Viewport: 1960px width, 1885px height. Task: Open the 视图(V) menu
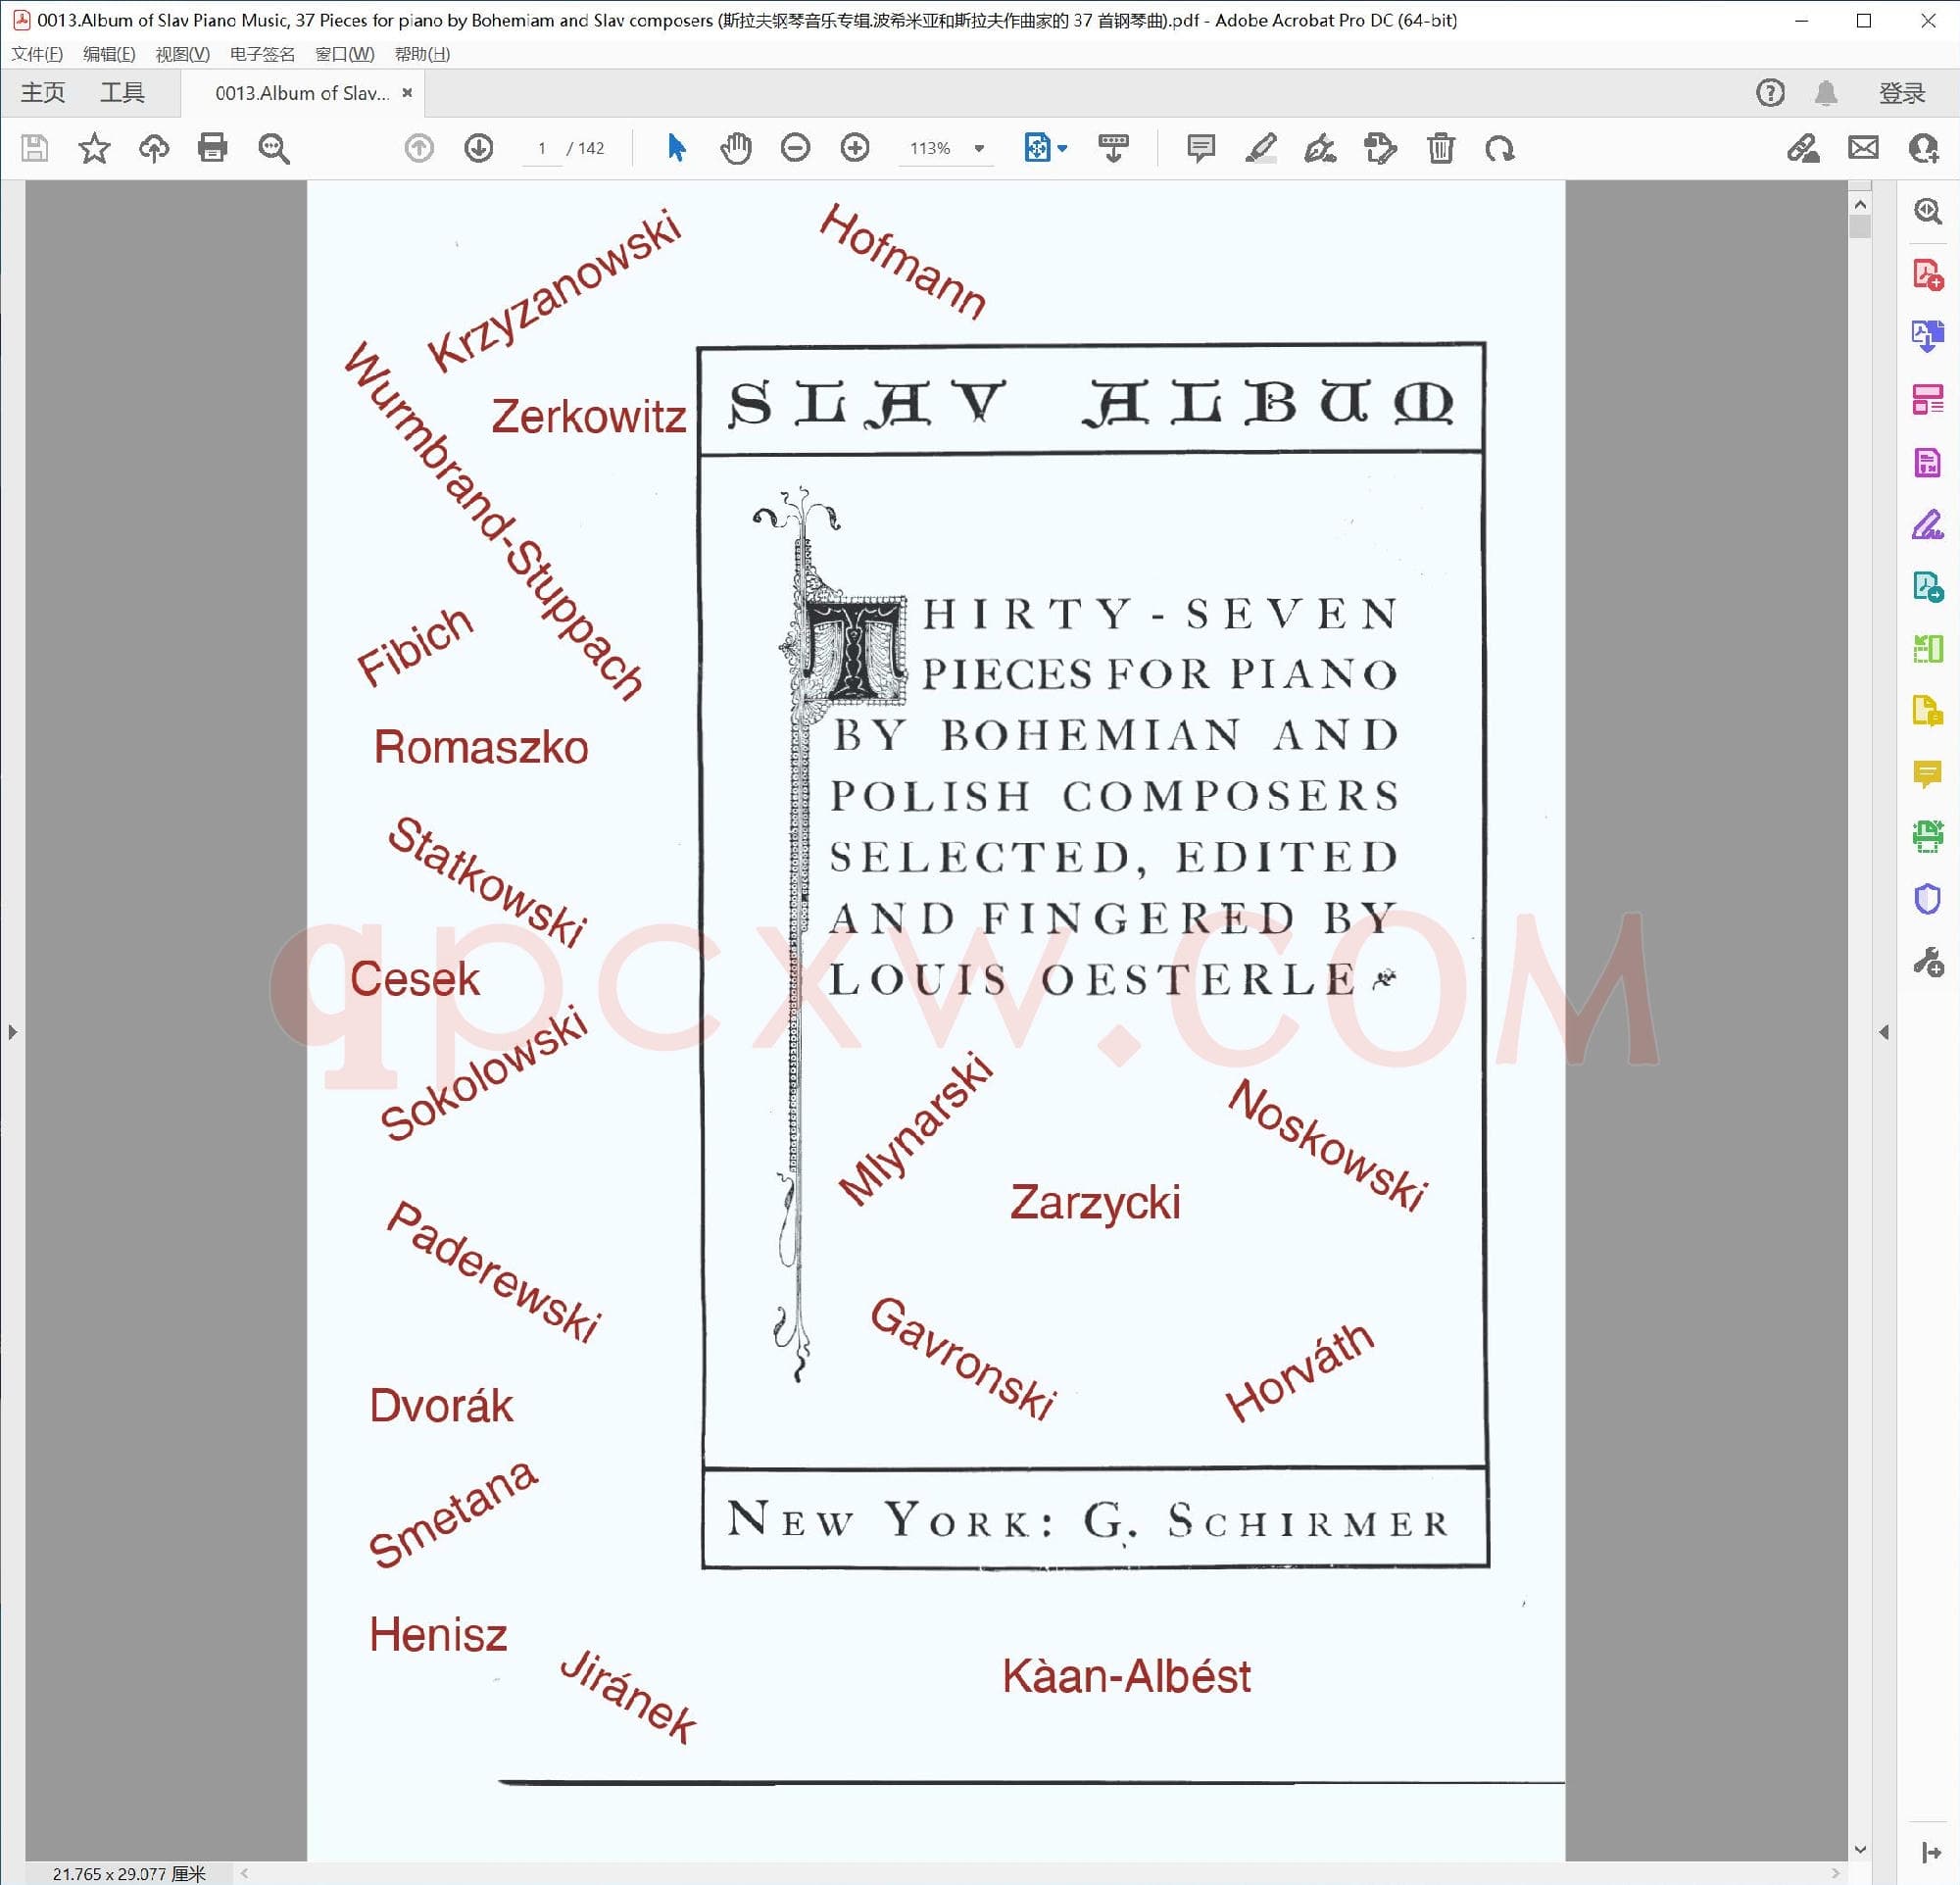click(x=182, y=54)
